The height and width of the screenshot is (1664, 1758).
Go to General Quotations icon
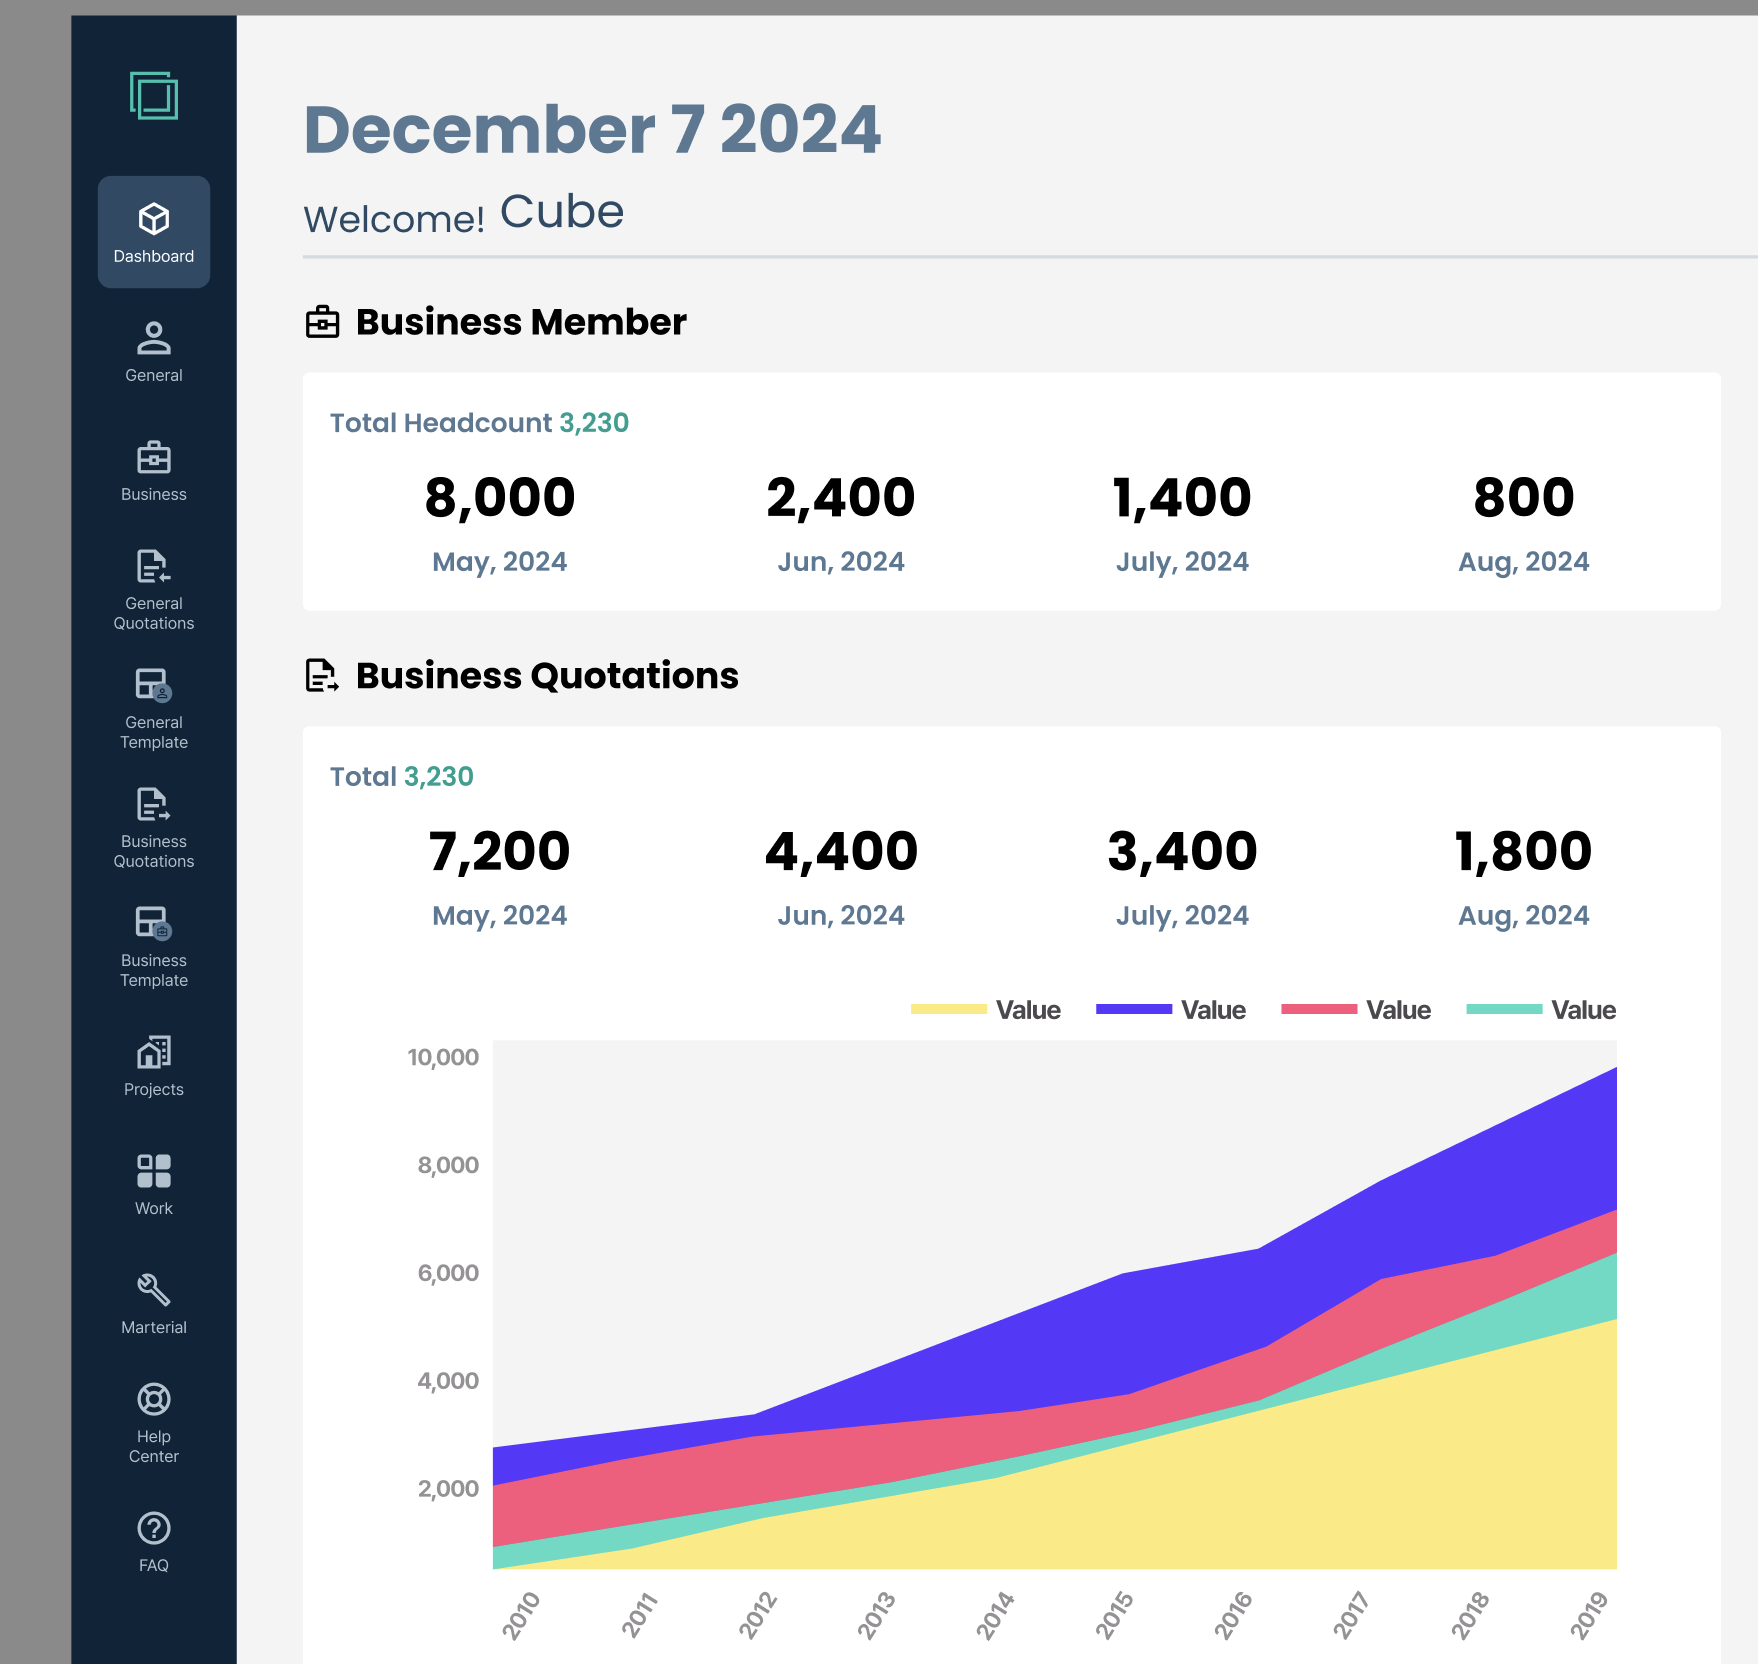tap(153, 567)
